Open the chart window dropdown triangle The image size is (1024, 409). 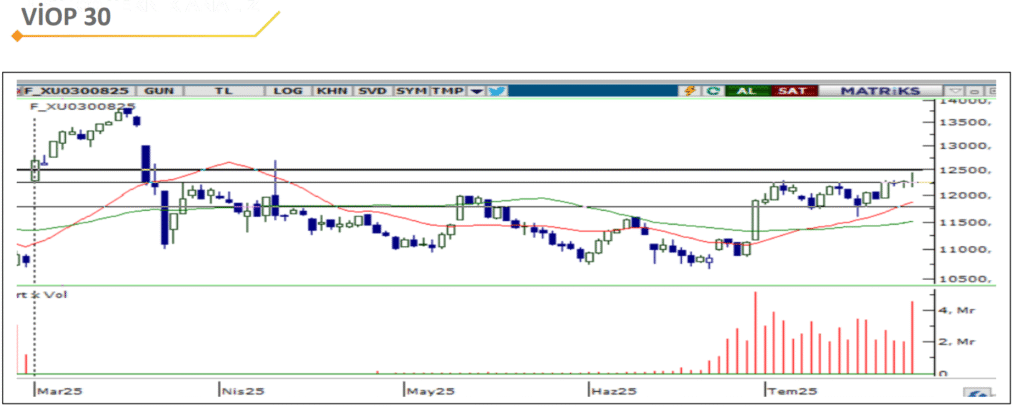click(x=956, y=91)
